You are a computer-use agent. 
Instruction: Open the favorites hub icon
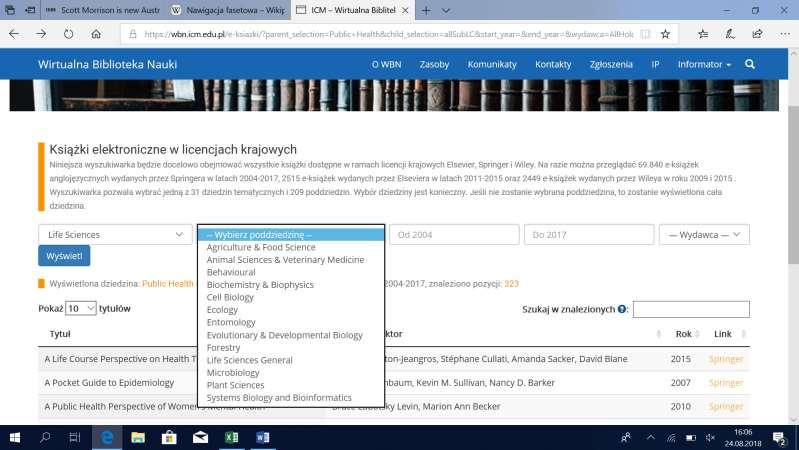pos(703,34)
